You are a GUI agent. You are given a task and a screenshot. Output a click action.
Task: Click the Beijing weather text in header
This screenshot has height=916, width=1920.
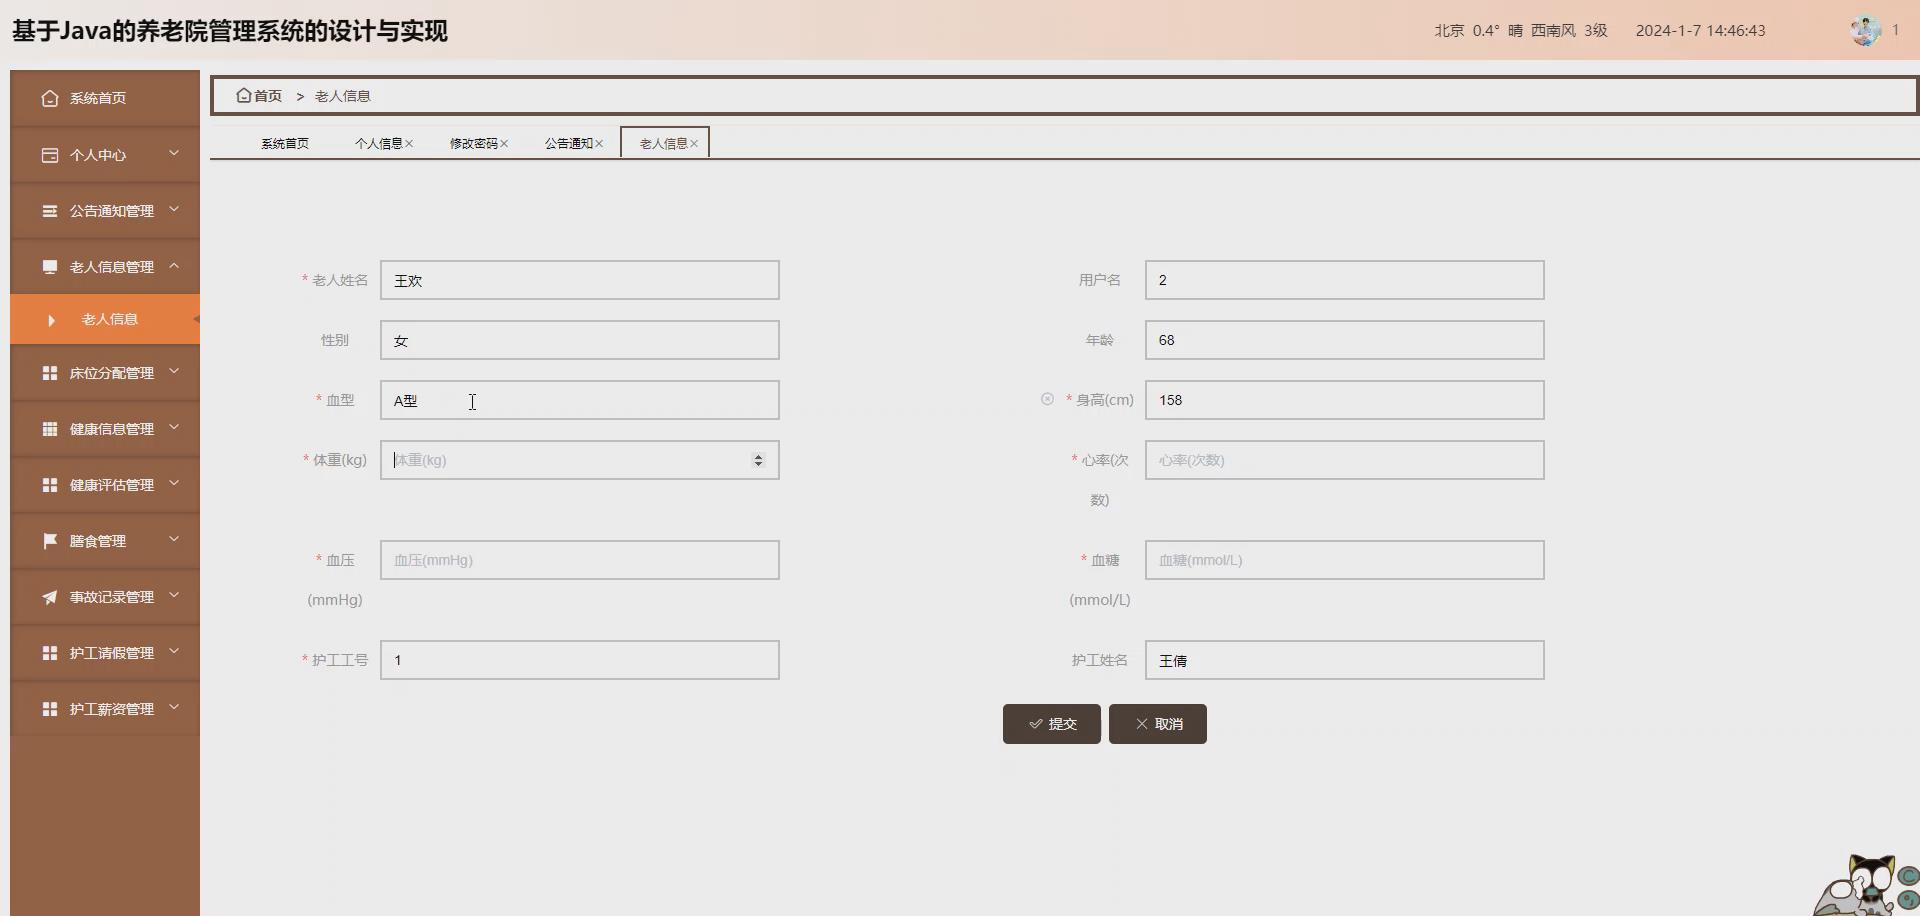click(1521, 31)
